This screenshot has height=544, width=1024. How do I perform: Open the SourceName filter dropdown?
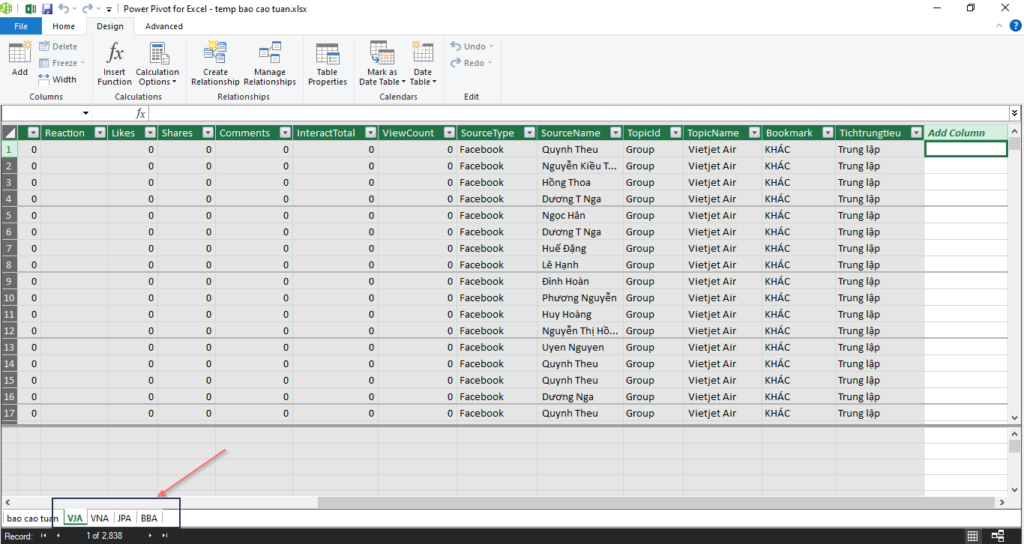pyautogui.click(x=615, y=133)
